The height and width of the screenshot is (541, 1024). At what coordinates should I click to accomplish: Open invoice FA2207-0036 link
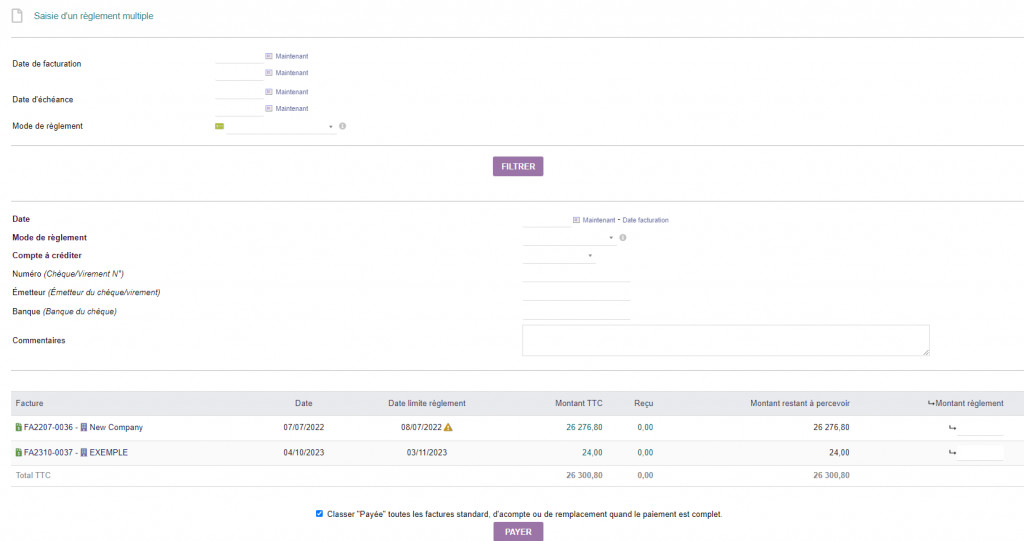pyautogui.click(x=48, y=427)
